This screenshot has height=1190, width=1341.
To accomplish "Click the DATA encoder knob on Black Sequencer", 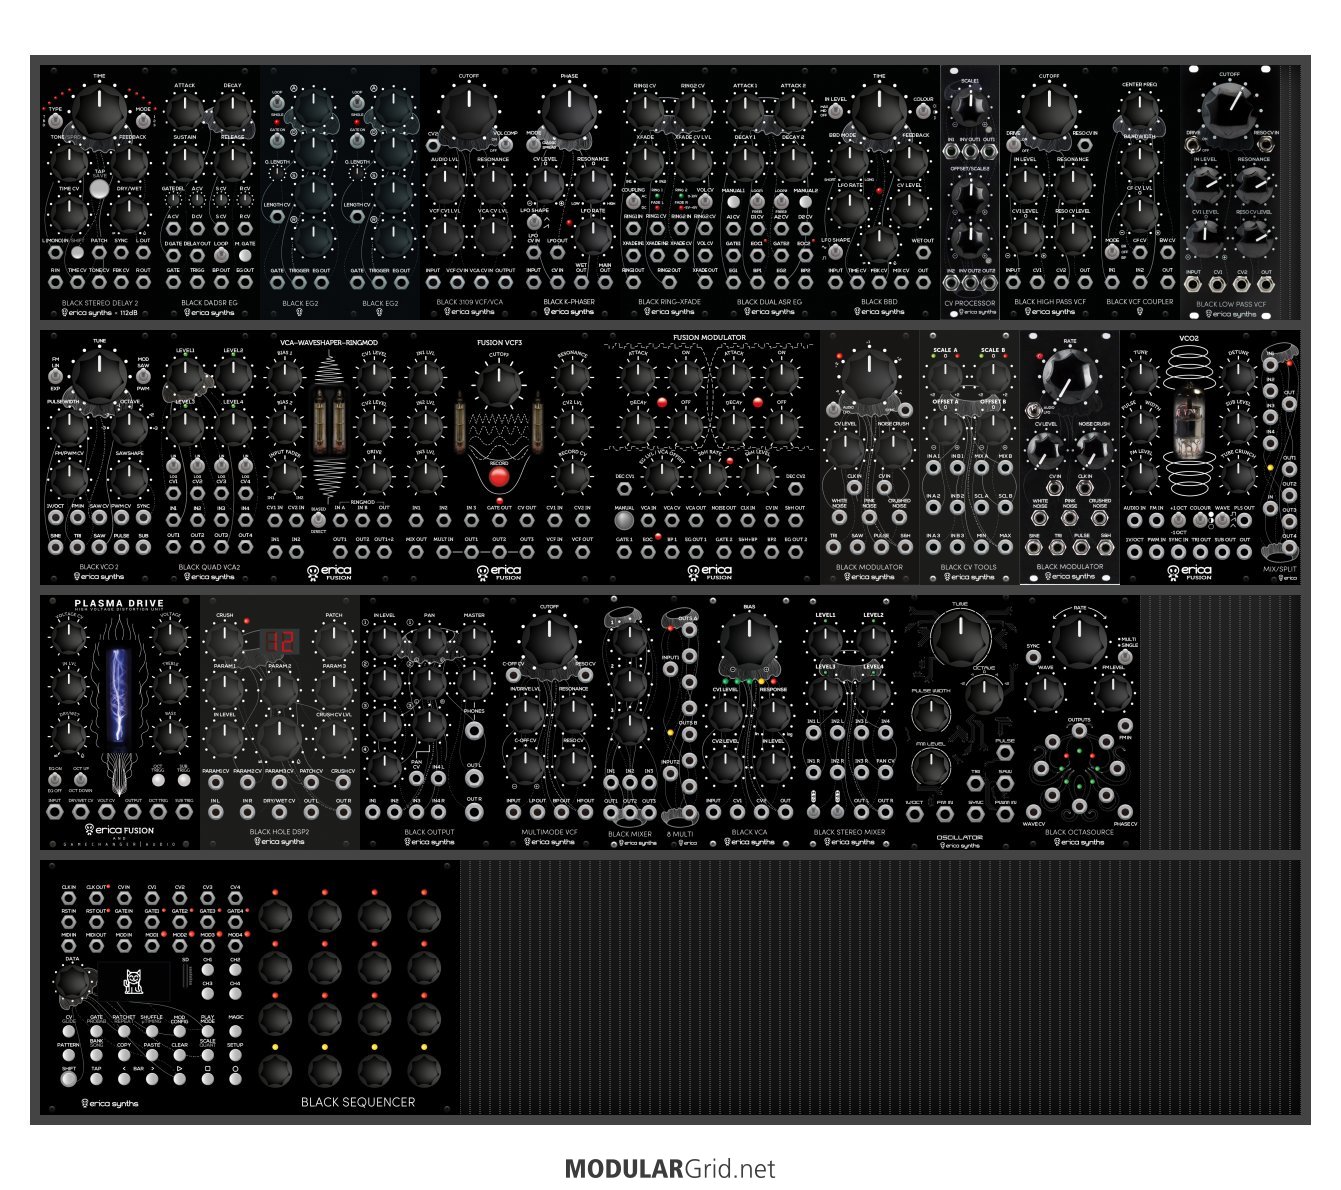I will click(72, 981).
